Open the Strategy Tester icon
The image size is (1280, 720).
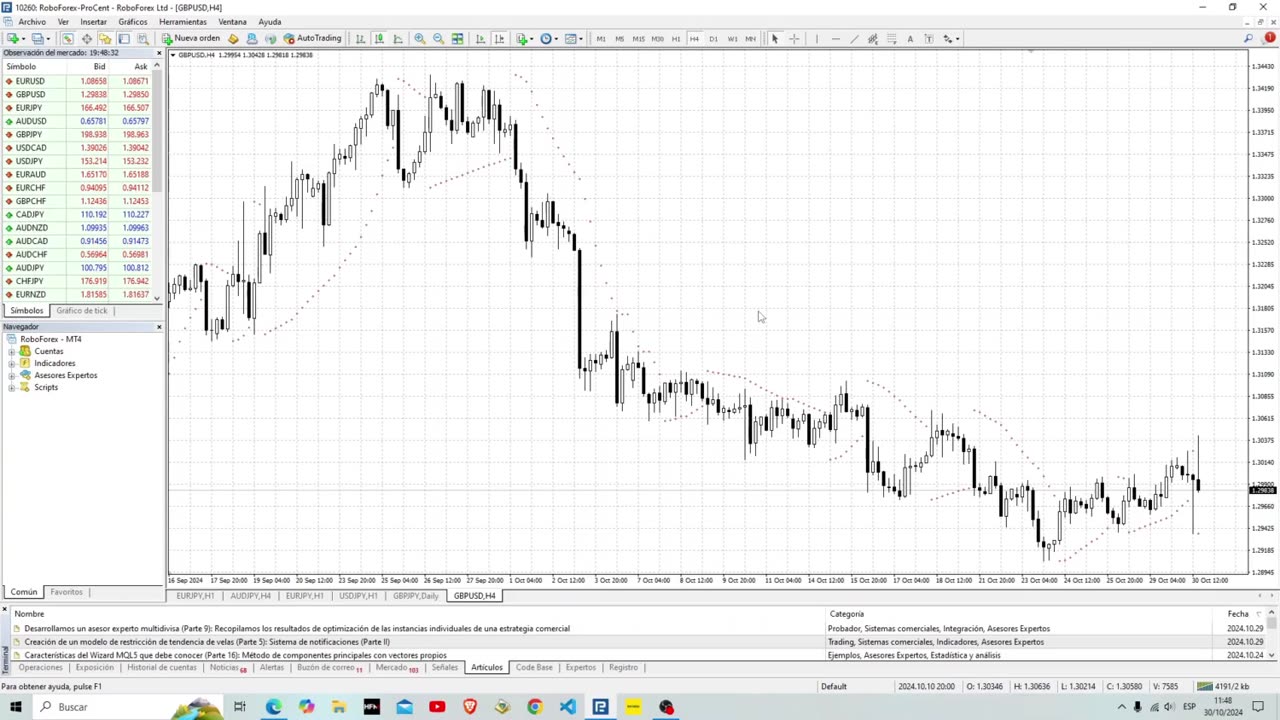[143, 38]
